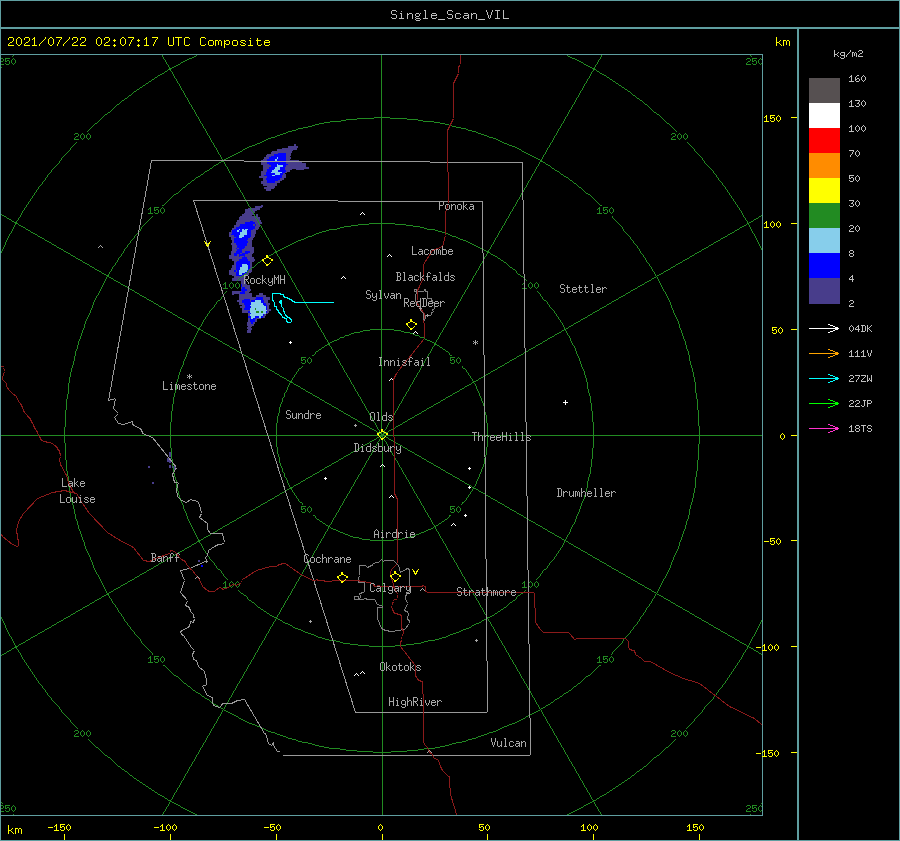Pick the white 130 color swatch
The image size is (900, 841).
tap(824, 115)
